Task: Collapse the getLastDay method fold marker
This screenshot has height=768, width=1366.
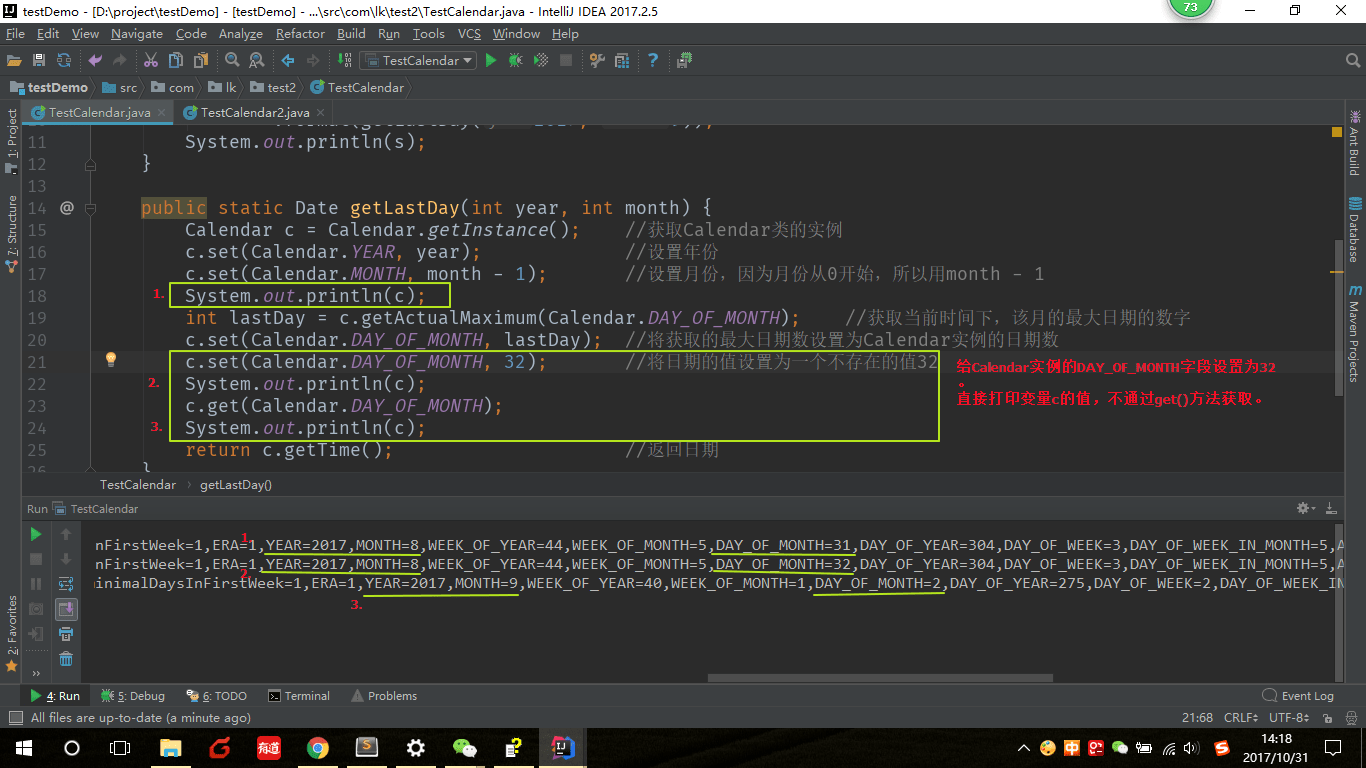Action: [90, 208]
